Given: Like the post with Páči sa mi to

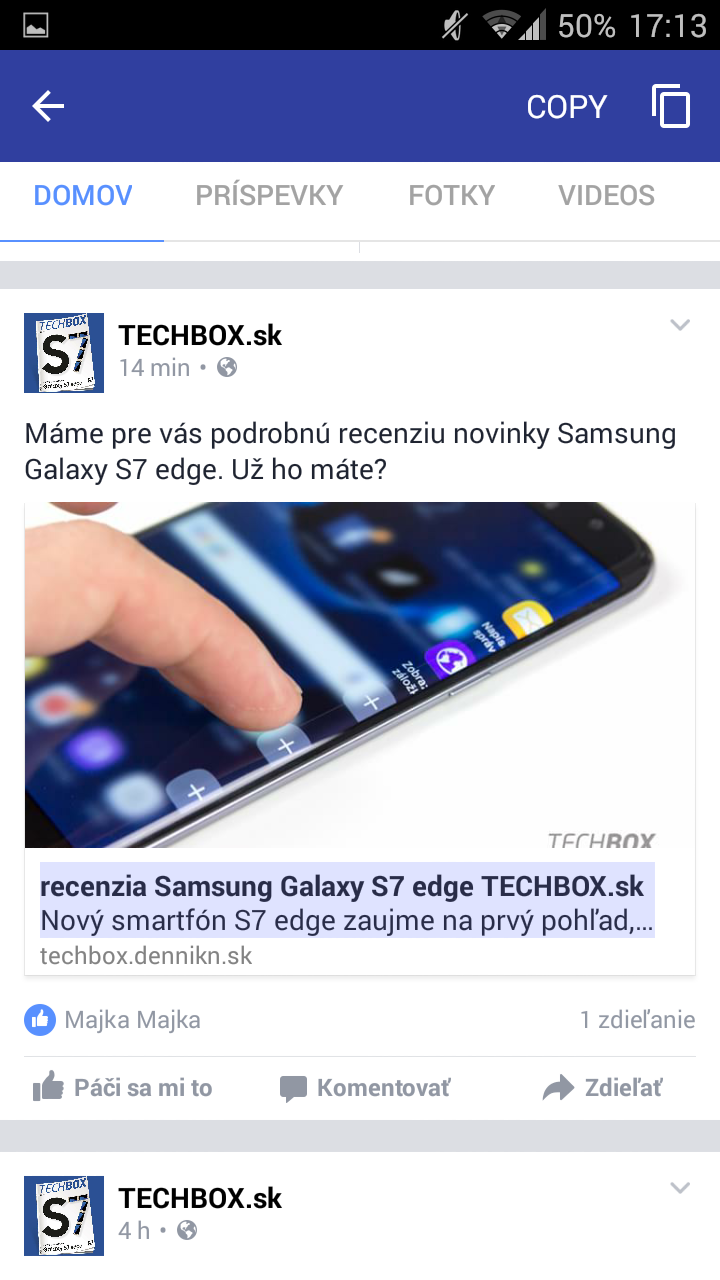Looking at the screenshot, I should [x=122, y=1088].
